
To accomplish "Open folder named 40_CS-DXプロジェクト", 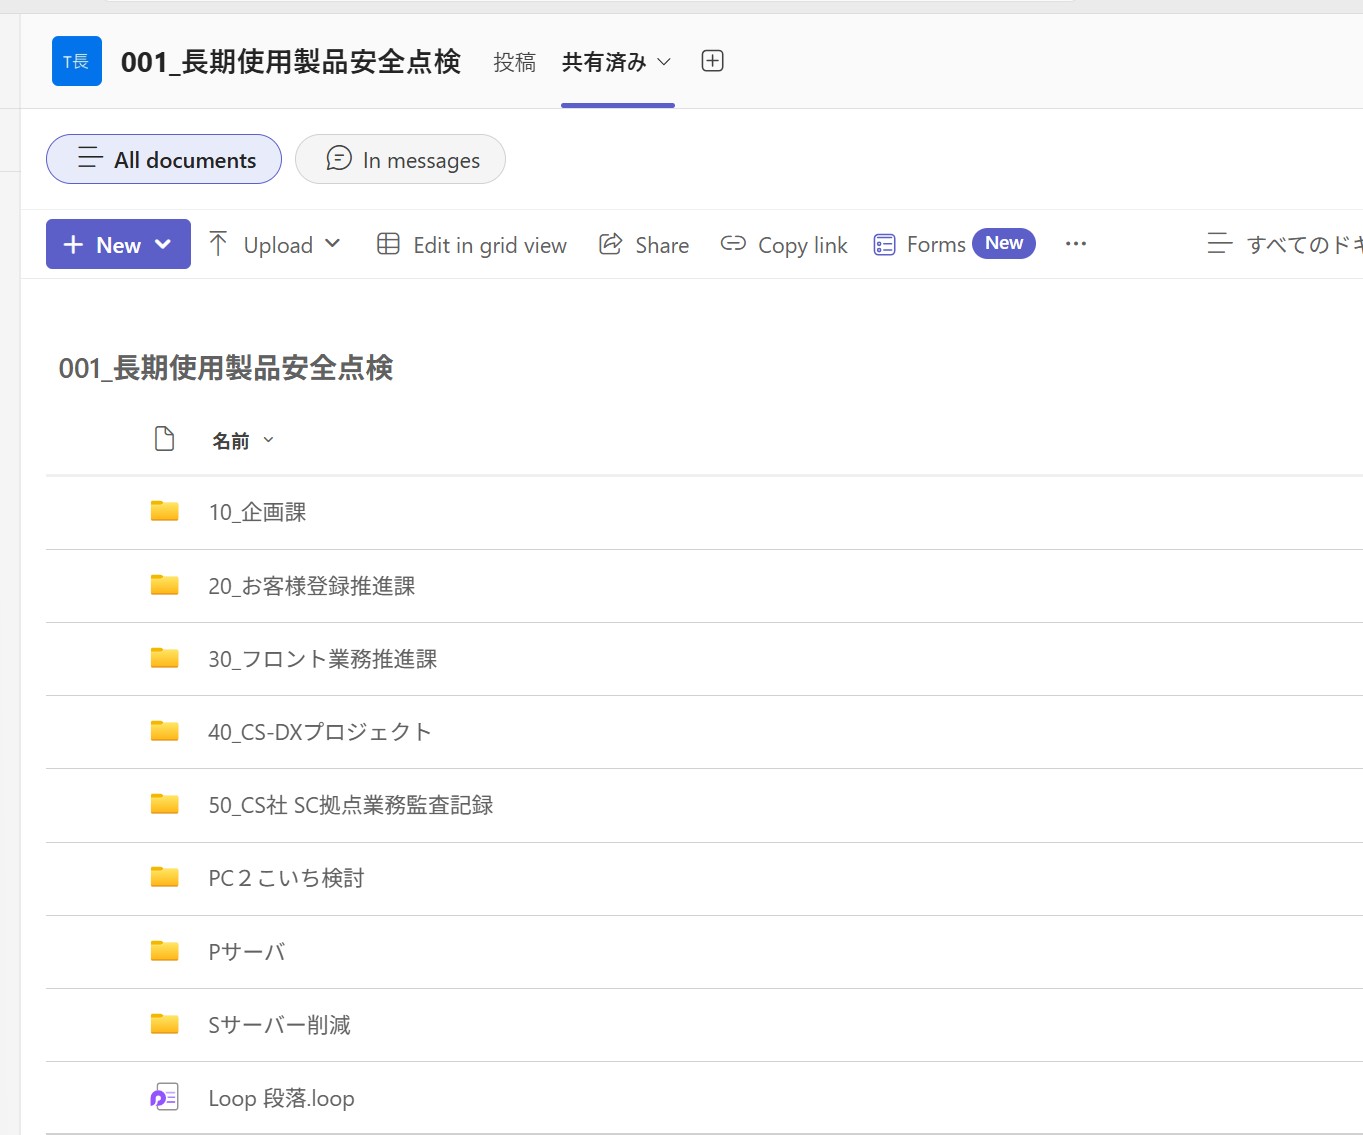I will (x=320, y=732).
